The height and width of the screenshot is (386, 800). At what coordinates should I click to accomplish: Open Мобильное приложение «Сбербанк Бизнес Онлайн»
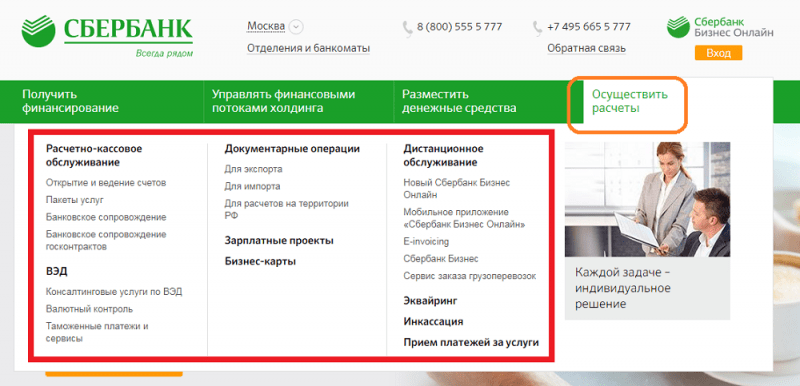click(x=464, y=218)
